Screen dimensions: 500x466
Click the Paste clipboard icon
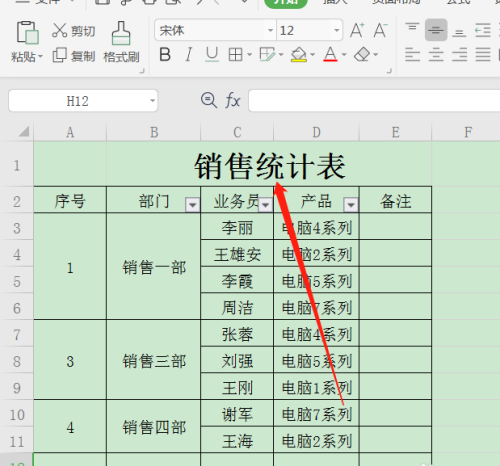(27, 32)
